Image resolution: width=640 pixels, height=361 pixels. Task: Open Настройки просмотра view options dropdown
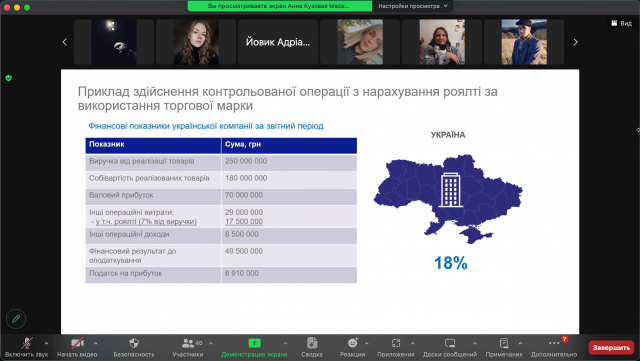(413, 6)
